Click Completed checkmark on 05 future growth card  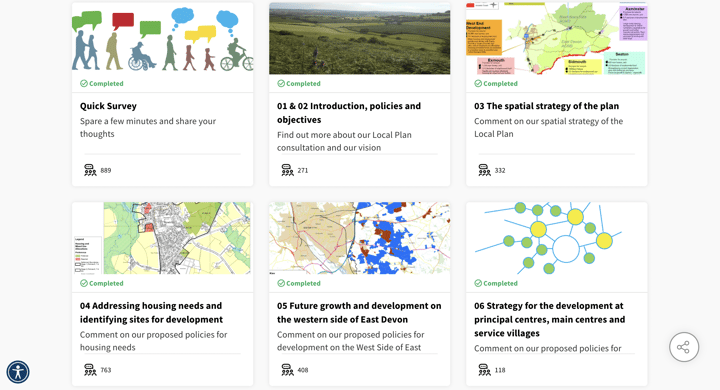pyautogui.click(x=281, y=283)
